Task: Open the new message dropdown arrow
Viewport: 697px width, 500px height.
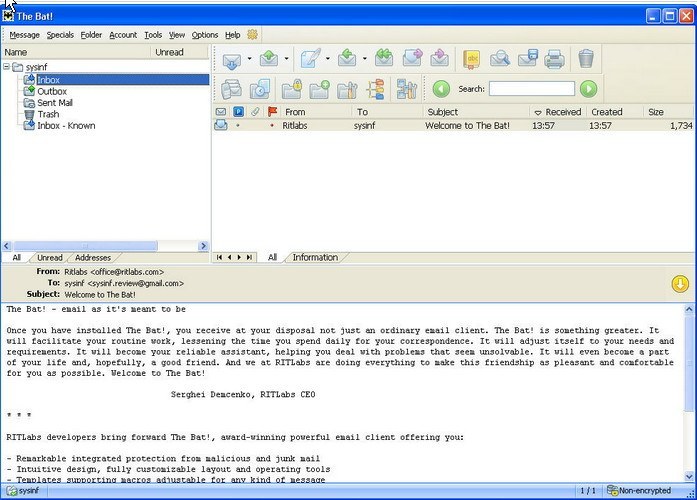Action: pyautogui.click(x=327, y=59)
